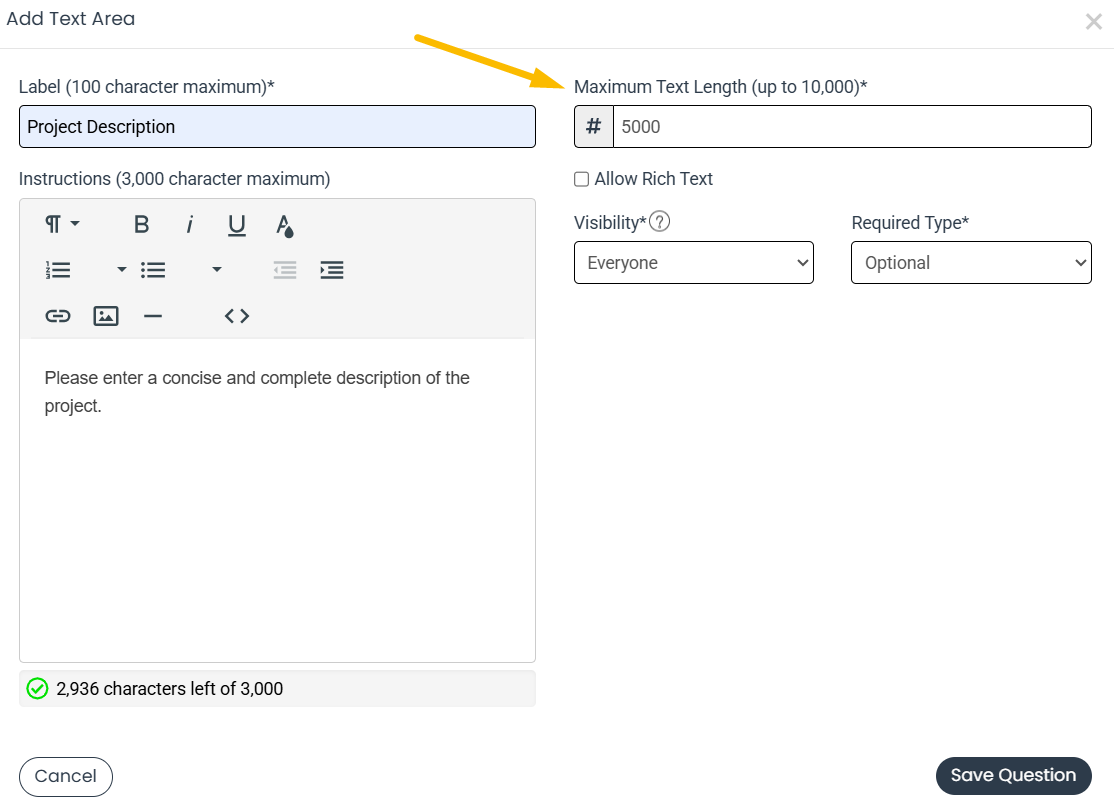Click the underline formatting icon
Screen dimensions: 1114x811
tap(237, 224)
